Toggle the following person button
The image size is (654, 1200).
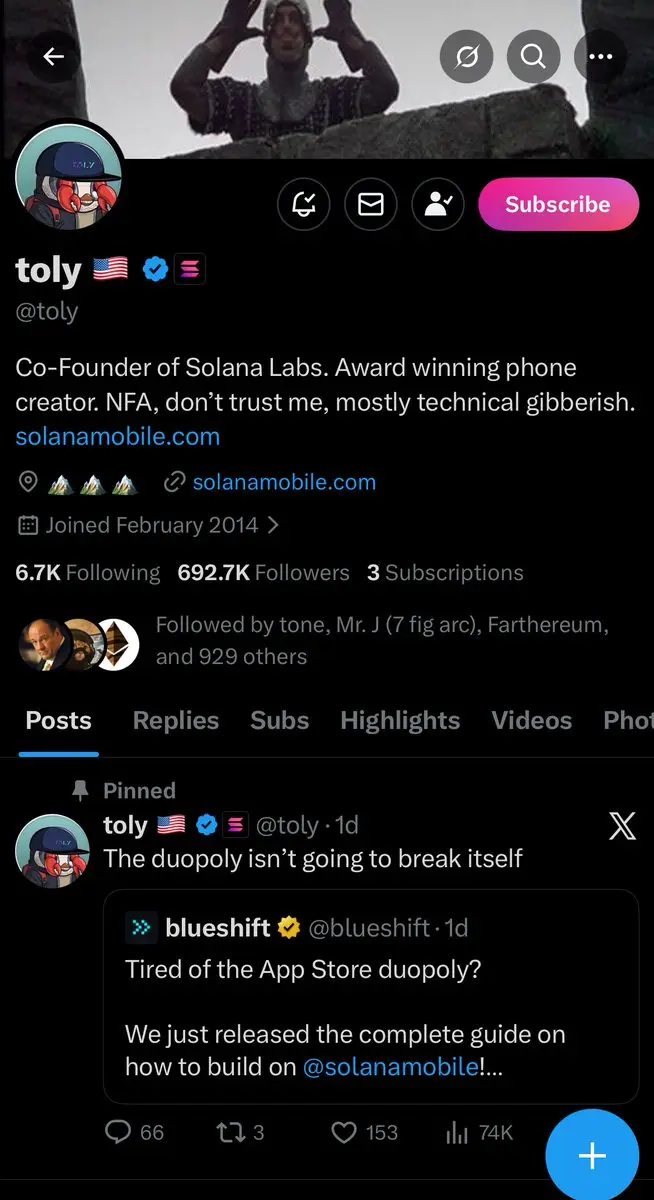pyautogui.click(x=438, y=204)
